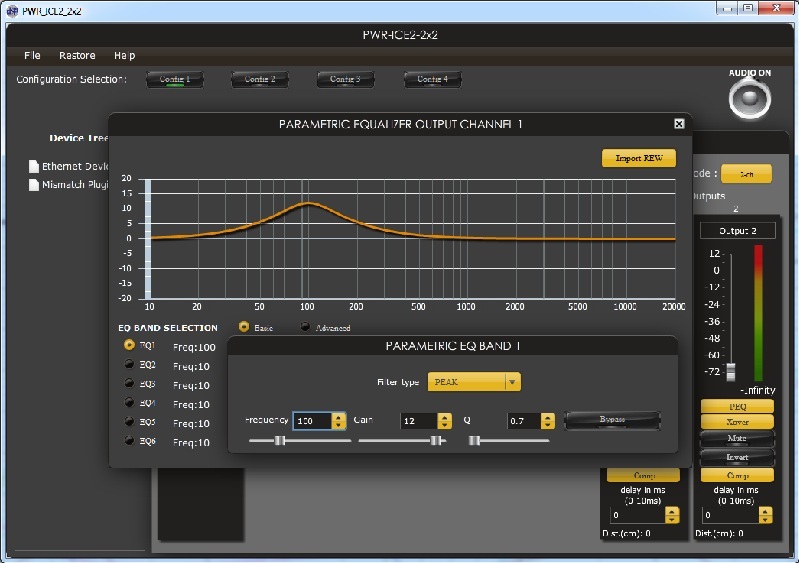Open the File menu

(x=32, y=55)
